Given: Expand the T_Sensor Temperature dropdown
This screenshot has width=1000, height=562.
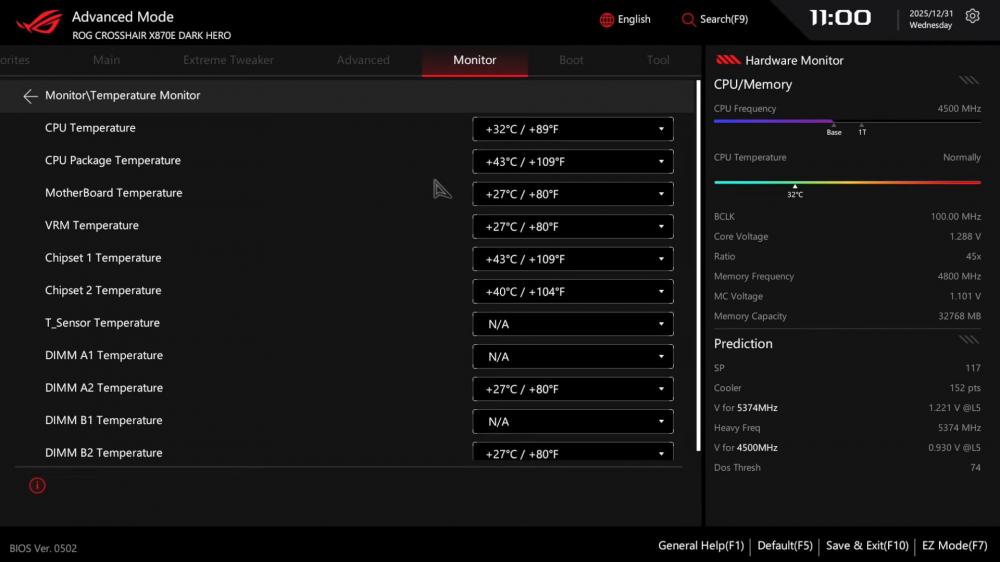Looking at the screenshot, I should tap(572, 324).
